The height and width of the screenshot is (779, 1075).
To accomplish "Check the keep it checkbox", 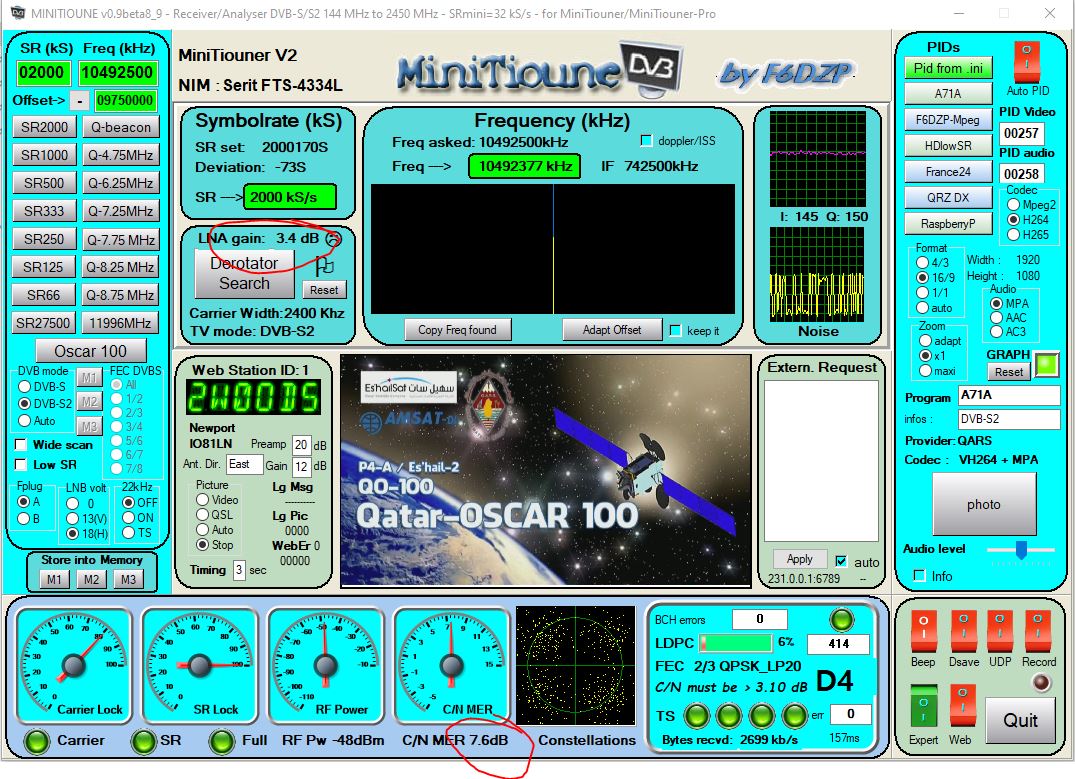I will [675, 331].
